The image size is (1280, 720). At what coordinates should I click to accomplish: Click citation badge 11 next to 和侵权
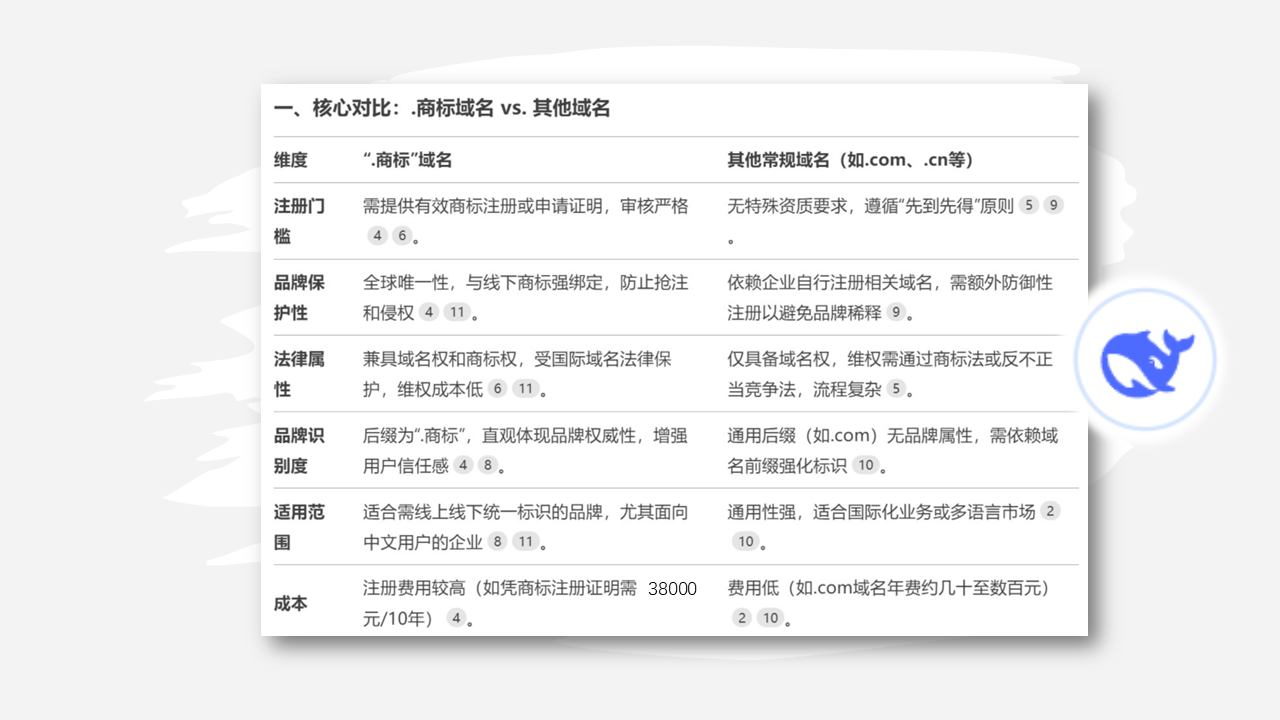[x=456, y=311]
